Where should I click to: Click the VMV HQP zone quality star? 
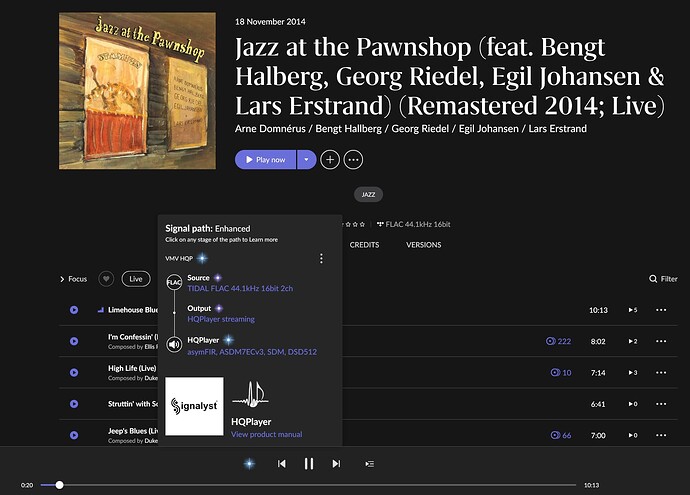tap(202, 258)
